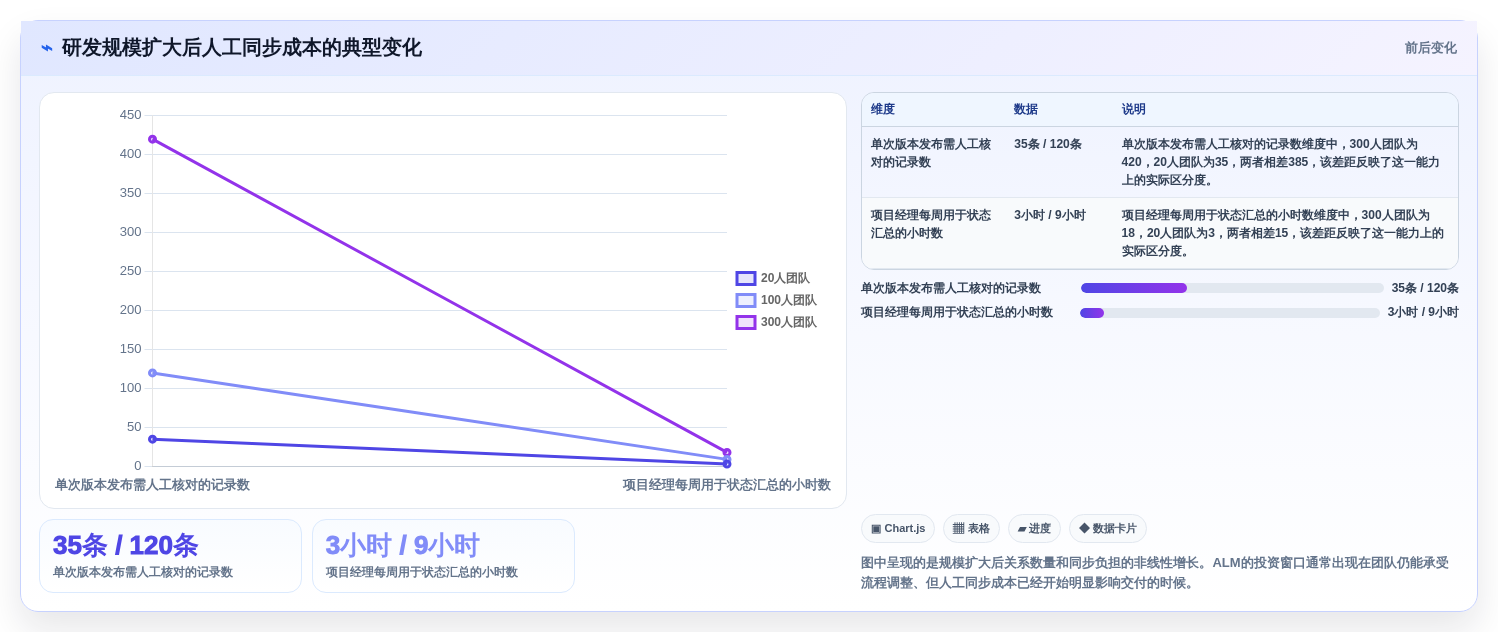This screenshot has width=1498, height=632.
Task: Select the 数据卡片 tag chip
Action: point(1107,528)
